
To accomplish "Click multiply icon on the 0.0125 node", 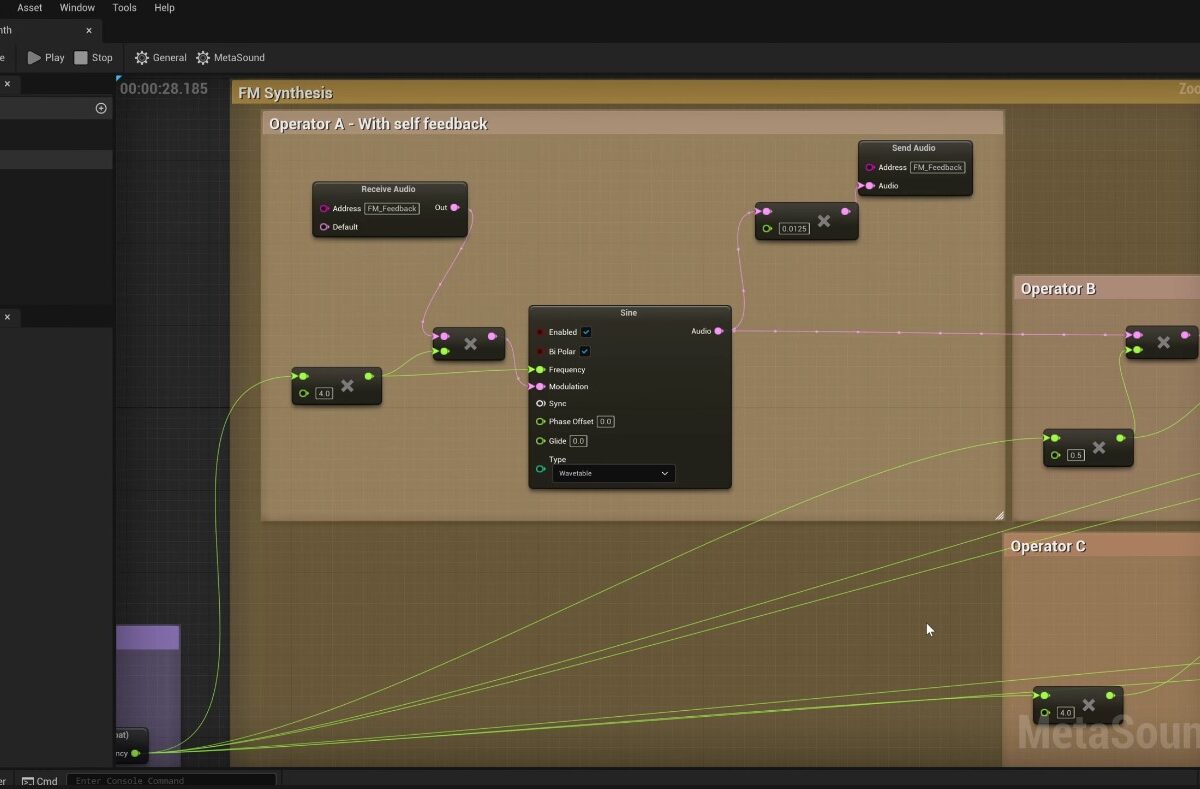I will (824, 221).
